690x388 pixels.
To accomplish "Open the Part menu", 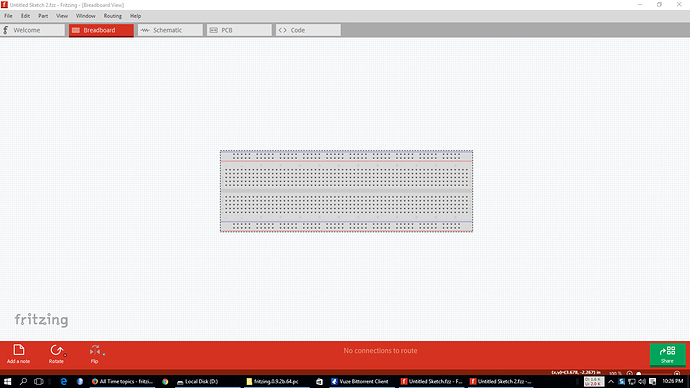I will [x=43, y=16].
